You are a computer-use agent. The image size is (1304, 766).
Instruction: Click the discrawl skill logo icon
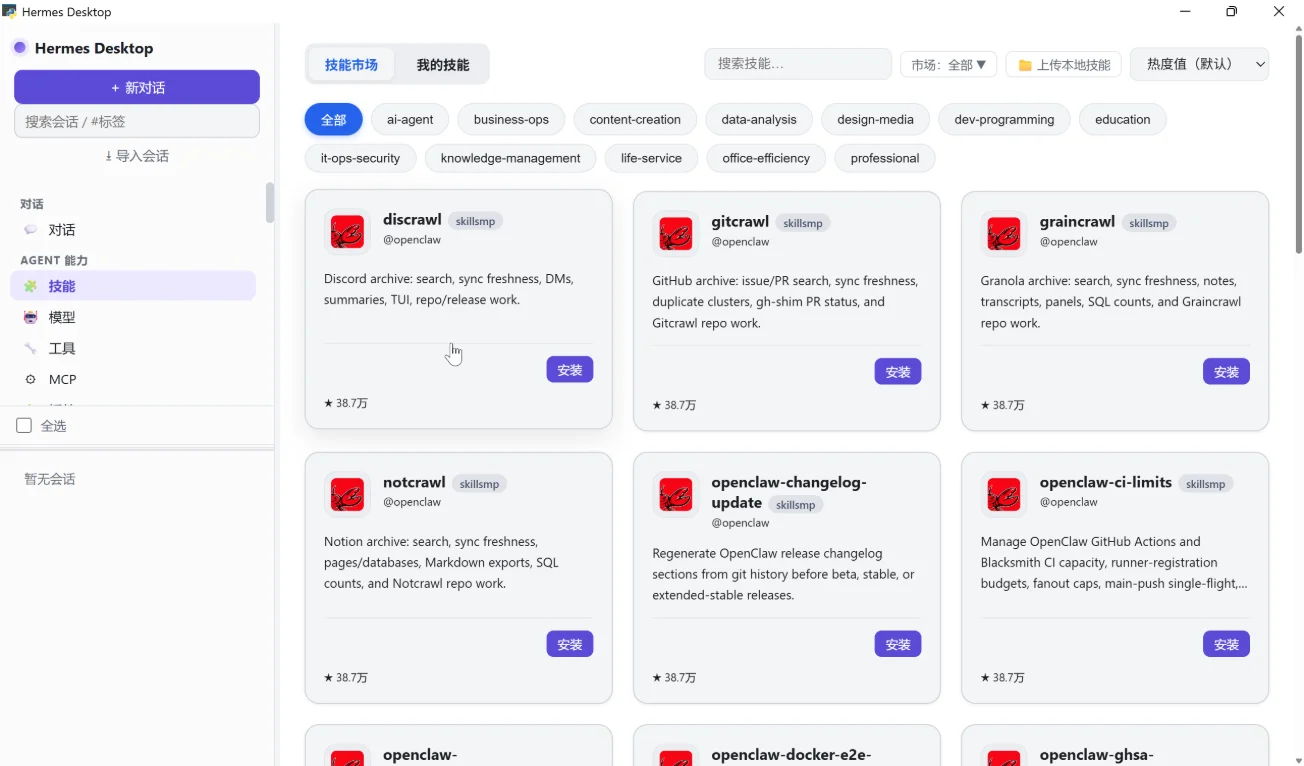click(347, 232)
